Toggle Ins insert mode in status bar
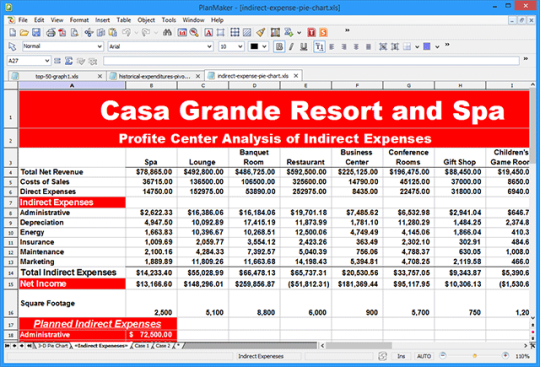 401,356
